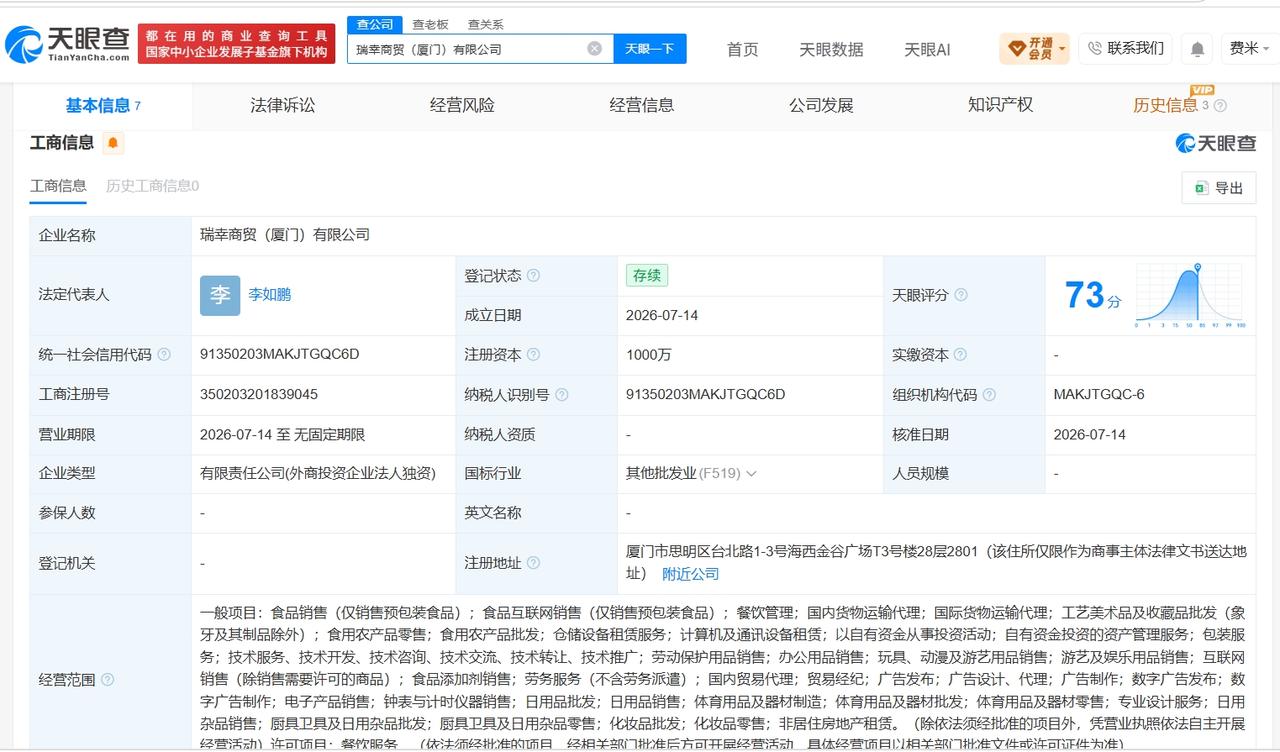This screenshot has width=1280, height=752.
Task: Click the TianYanCha logo at top left
Action: tap(67, 44)
